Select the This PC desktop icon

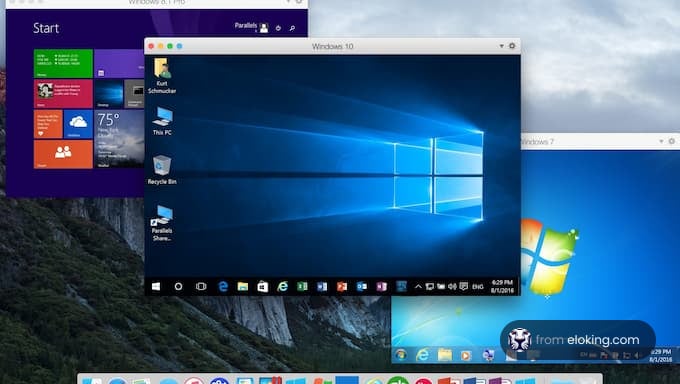click(162, 121)
